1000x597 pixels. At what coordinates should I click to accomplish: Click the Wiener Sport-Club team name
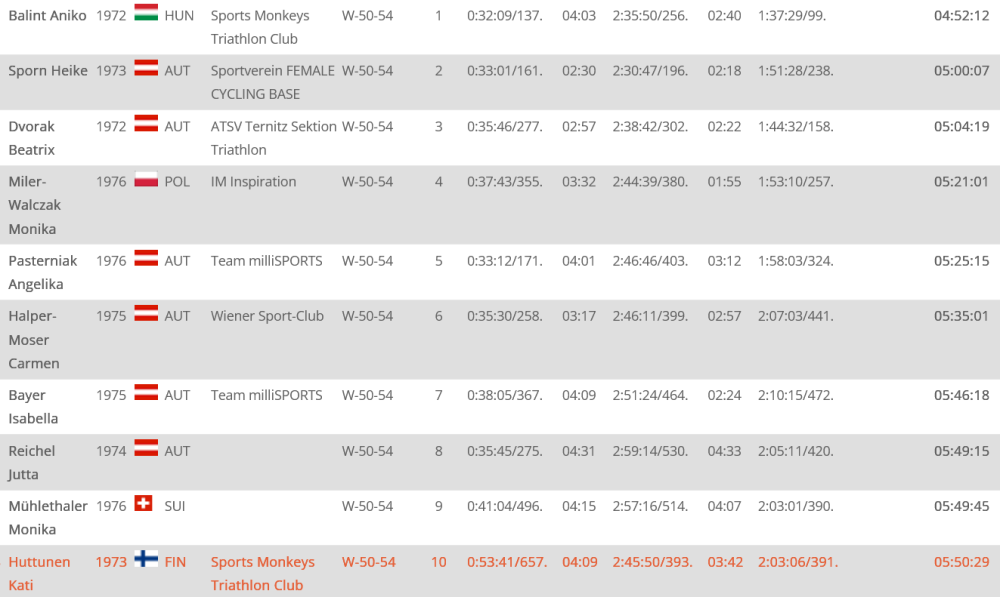[267, 316]
